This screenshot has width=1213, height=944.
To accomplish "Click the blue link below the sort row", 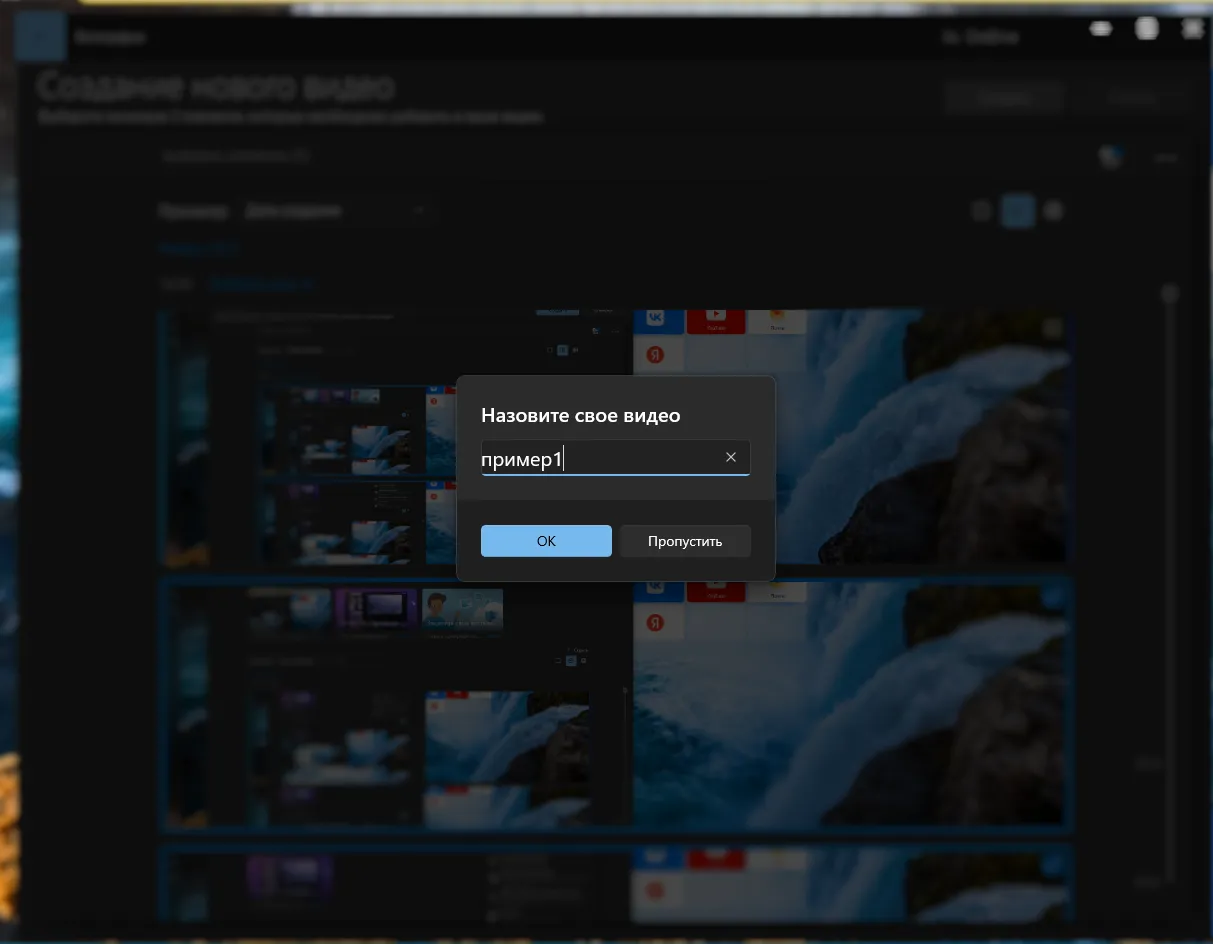I will click(x=197, y=248).
